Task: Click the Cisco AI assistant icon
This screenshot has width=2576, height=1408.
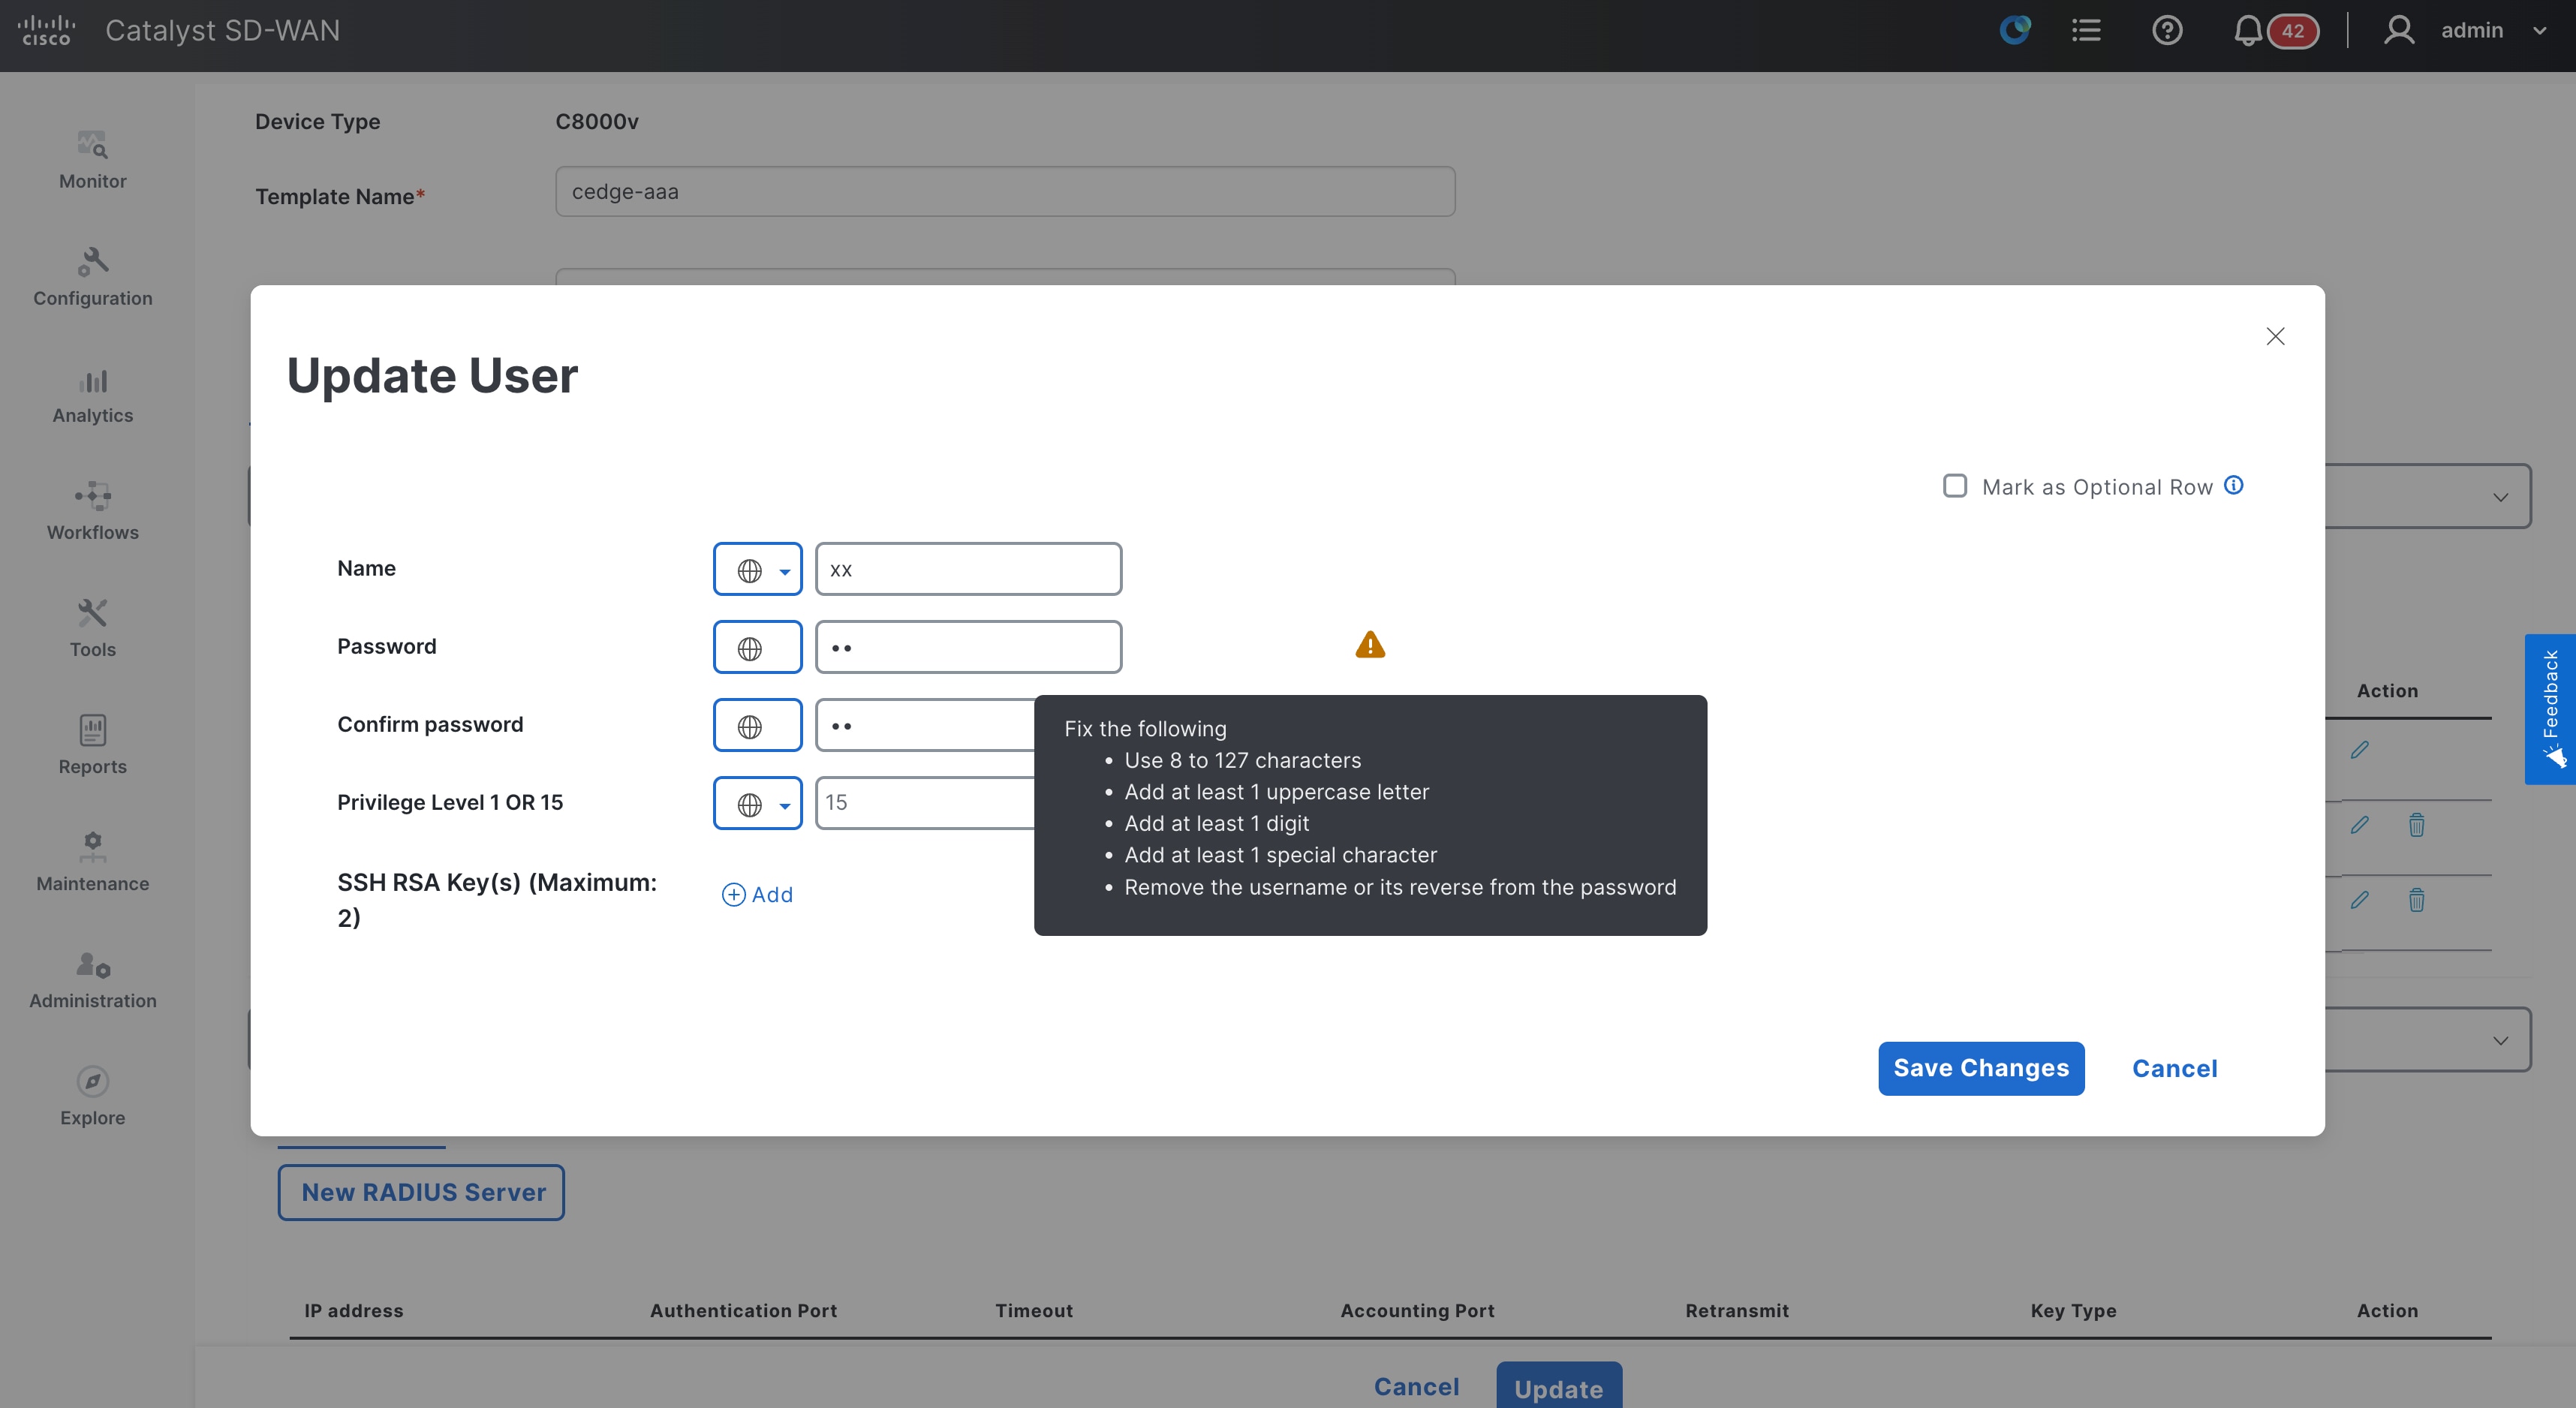Action: pos(2015,30)
